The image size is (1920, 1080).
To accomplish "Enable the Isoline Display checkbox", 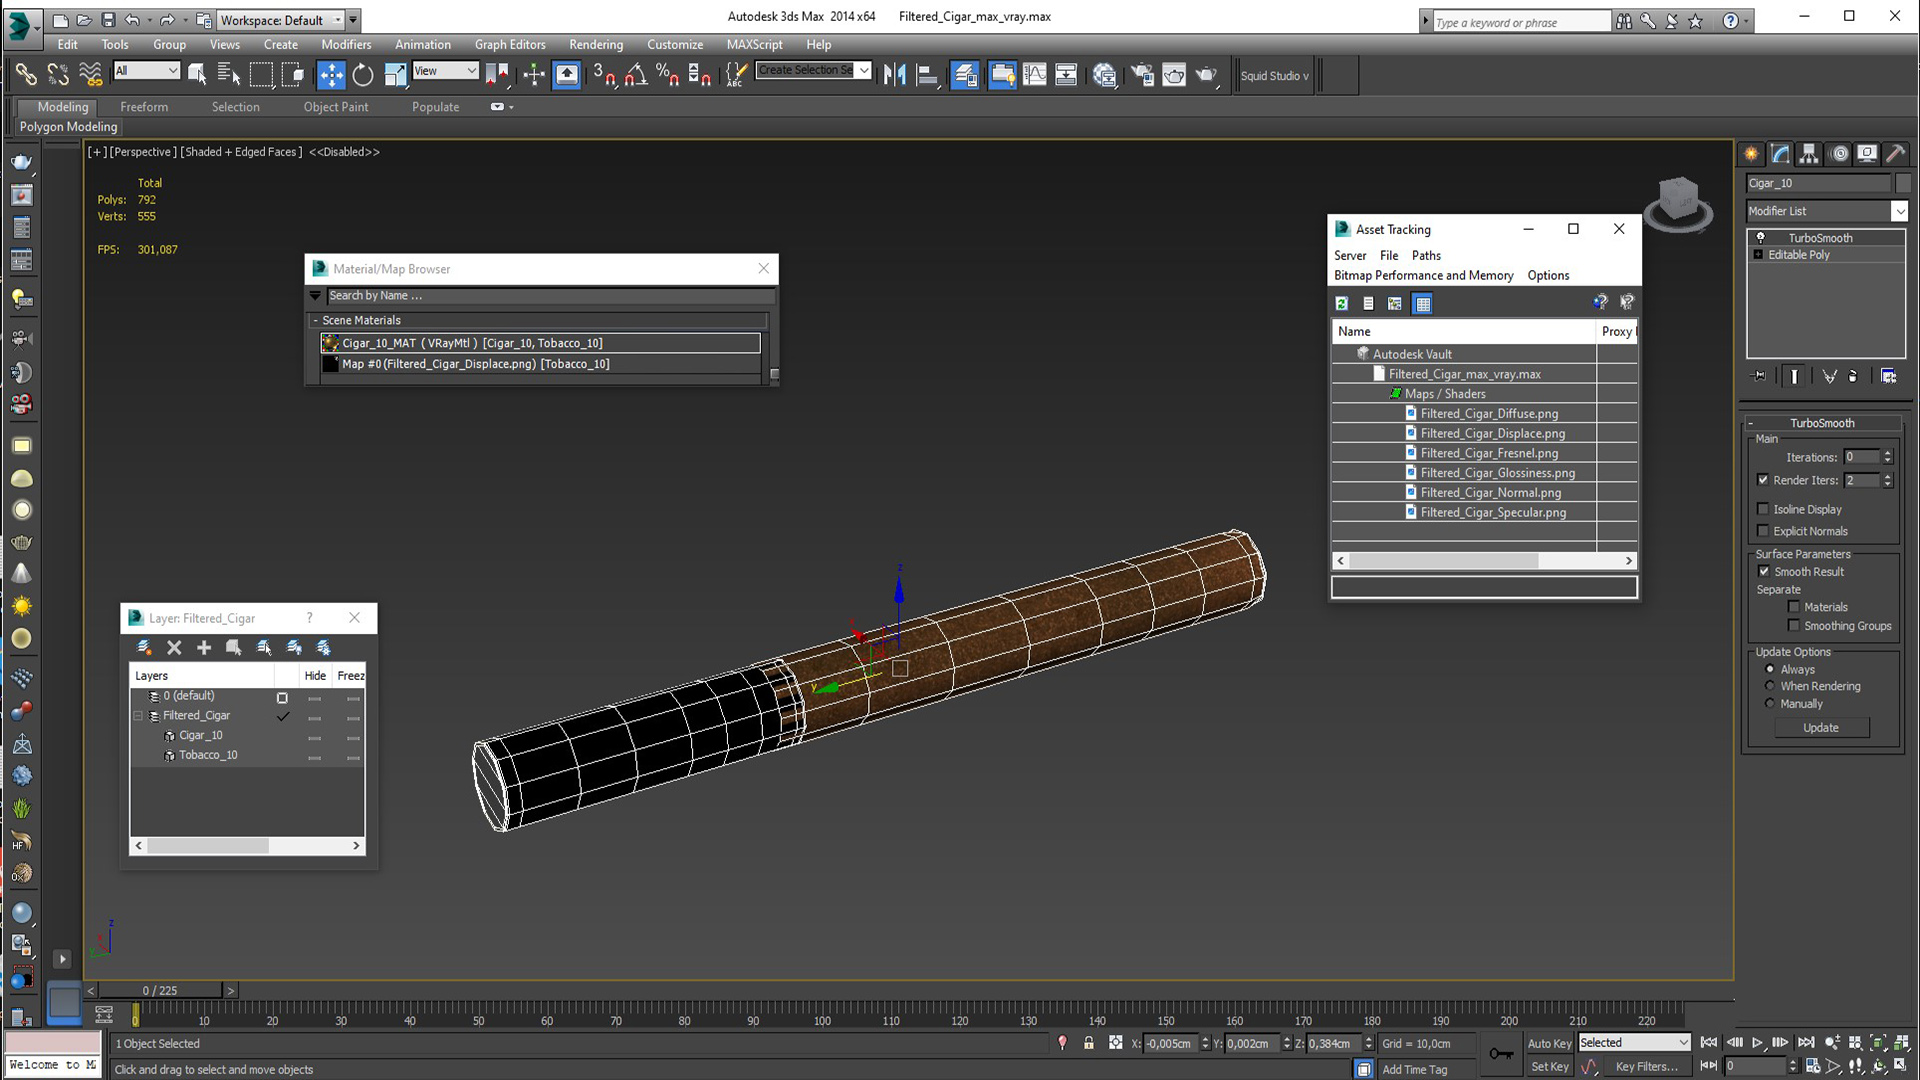I will 1764,509.
